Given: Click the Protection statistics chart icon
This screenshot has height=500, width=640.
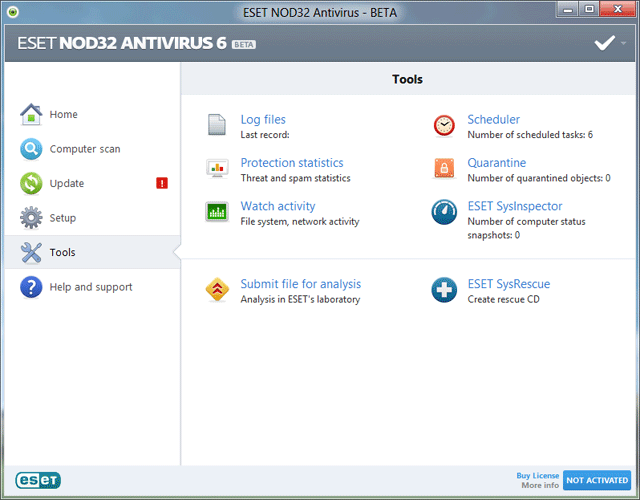Looking at the screenshot, I should 217,168.
